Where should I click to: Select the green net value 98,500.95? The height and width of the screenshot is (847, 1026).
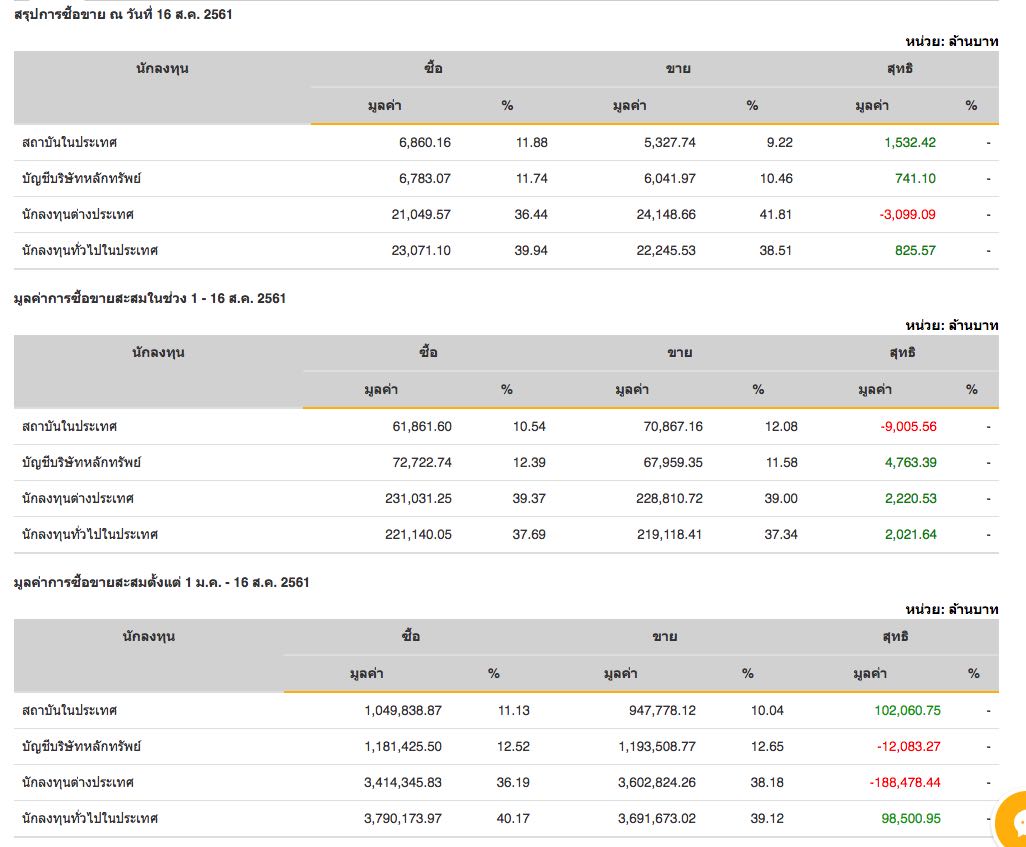click(910, 818)
